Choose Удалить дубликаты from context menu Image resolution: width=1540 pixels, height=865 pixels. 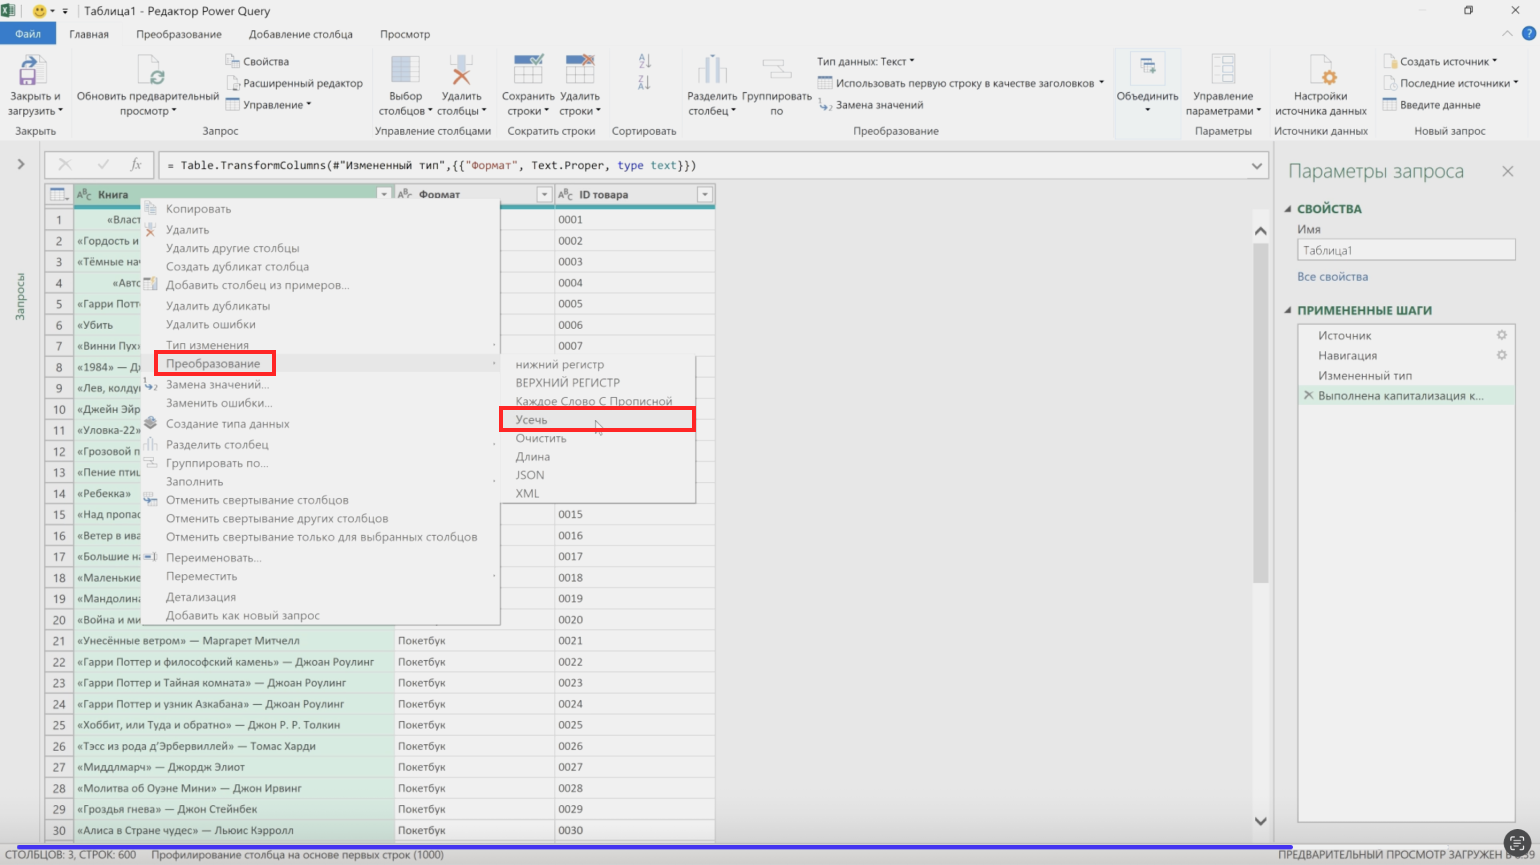[x=218, y=306]
